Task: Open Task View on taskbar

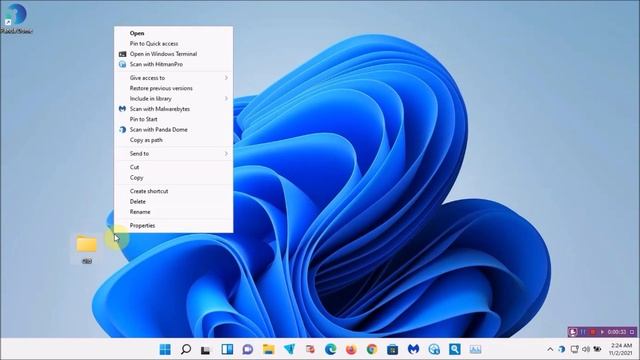Action: click(x=205, y=350)
